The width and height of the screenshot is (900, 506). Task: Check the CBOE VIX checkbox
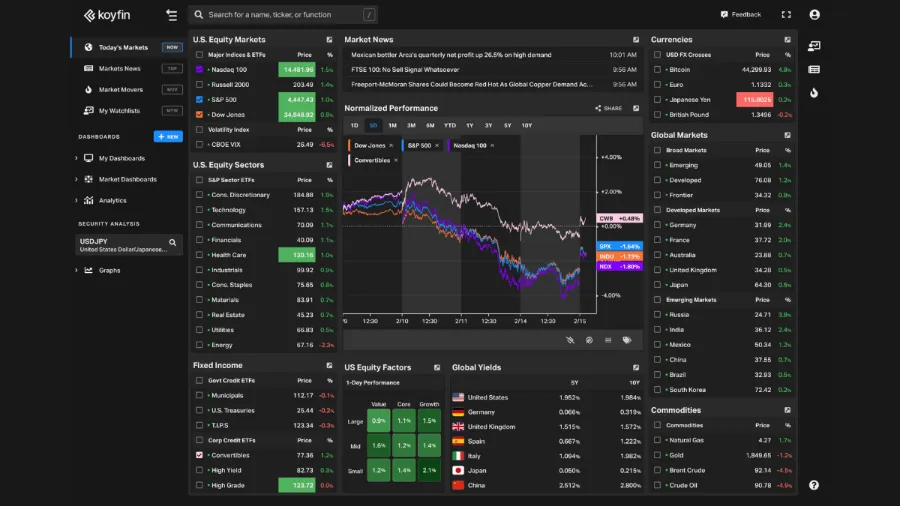[x=199, y=145]
